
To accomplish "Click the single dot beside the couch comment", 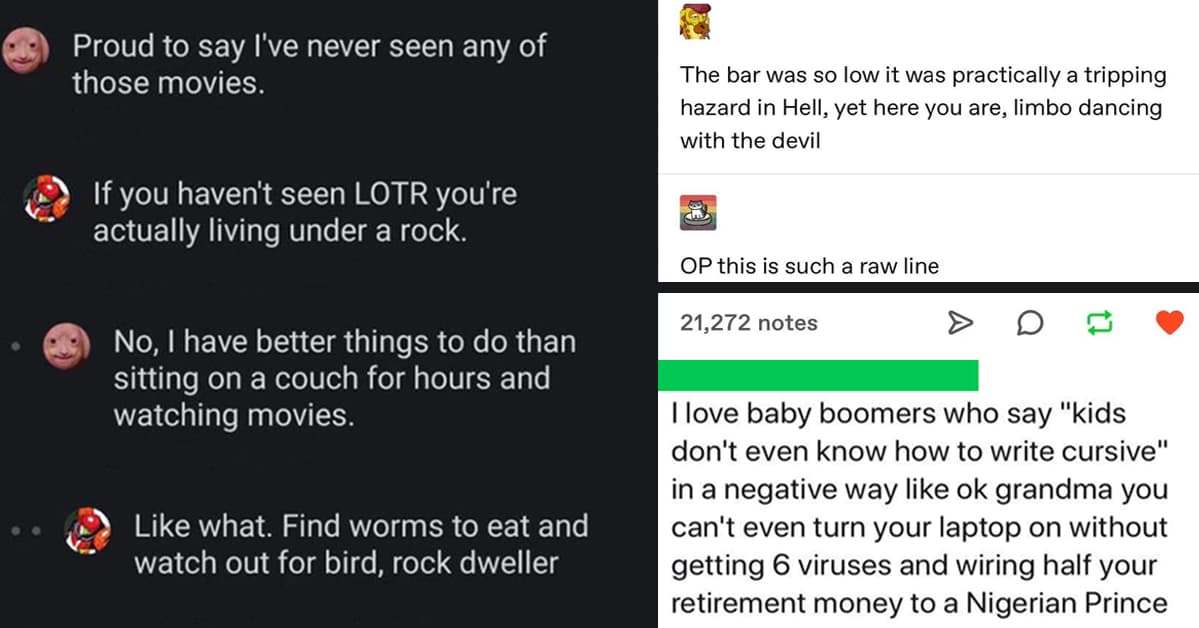I will coord(14,351).
